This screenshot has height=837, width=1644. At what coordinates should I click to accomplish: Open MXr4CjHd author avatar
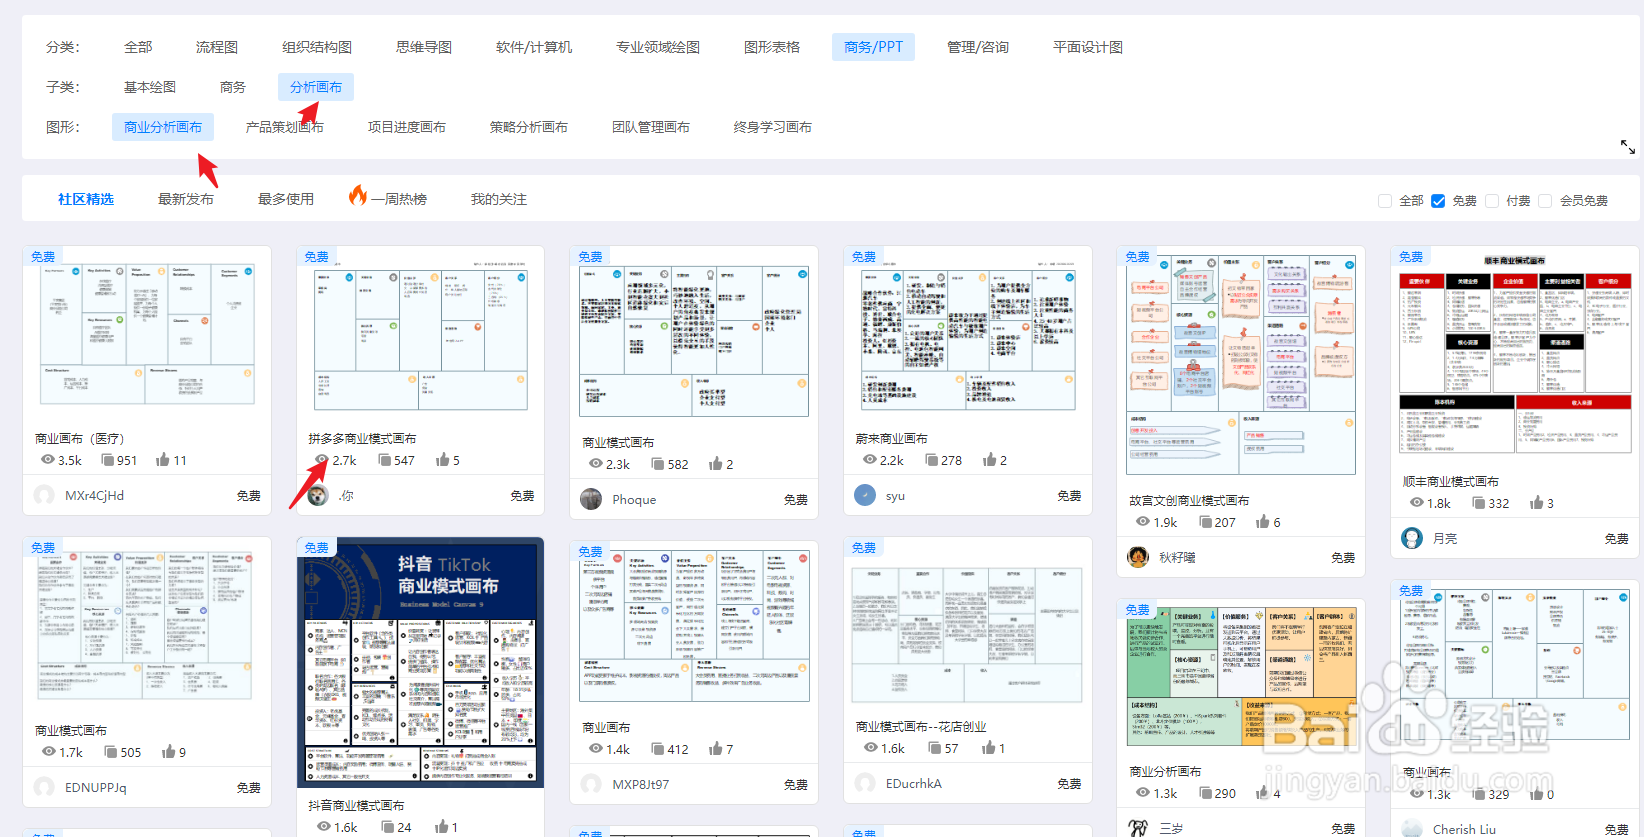pyautogui.click(x=44, y=495)
